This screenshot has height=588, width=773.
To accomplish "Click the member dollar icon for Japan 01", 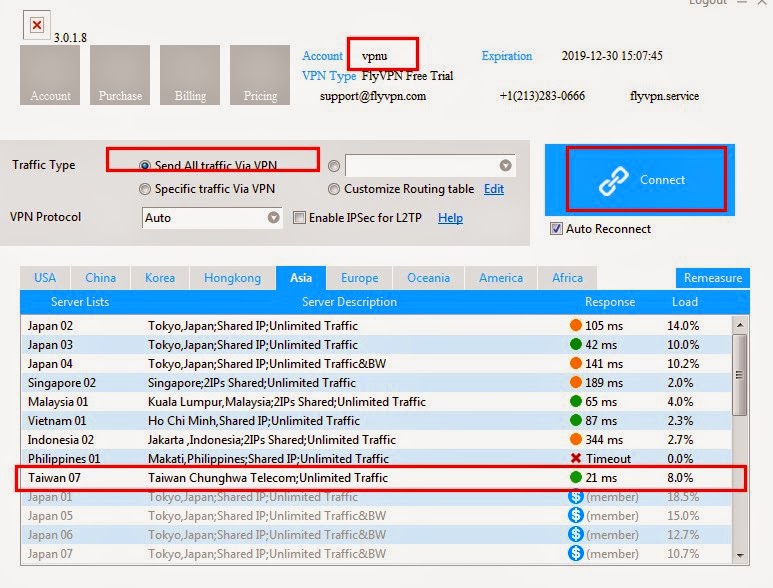I will 575,496.
